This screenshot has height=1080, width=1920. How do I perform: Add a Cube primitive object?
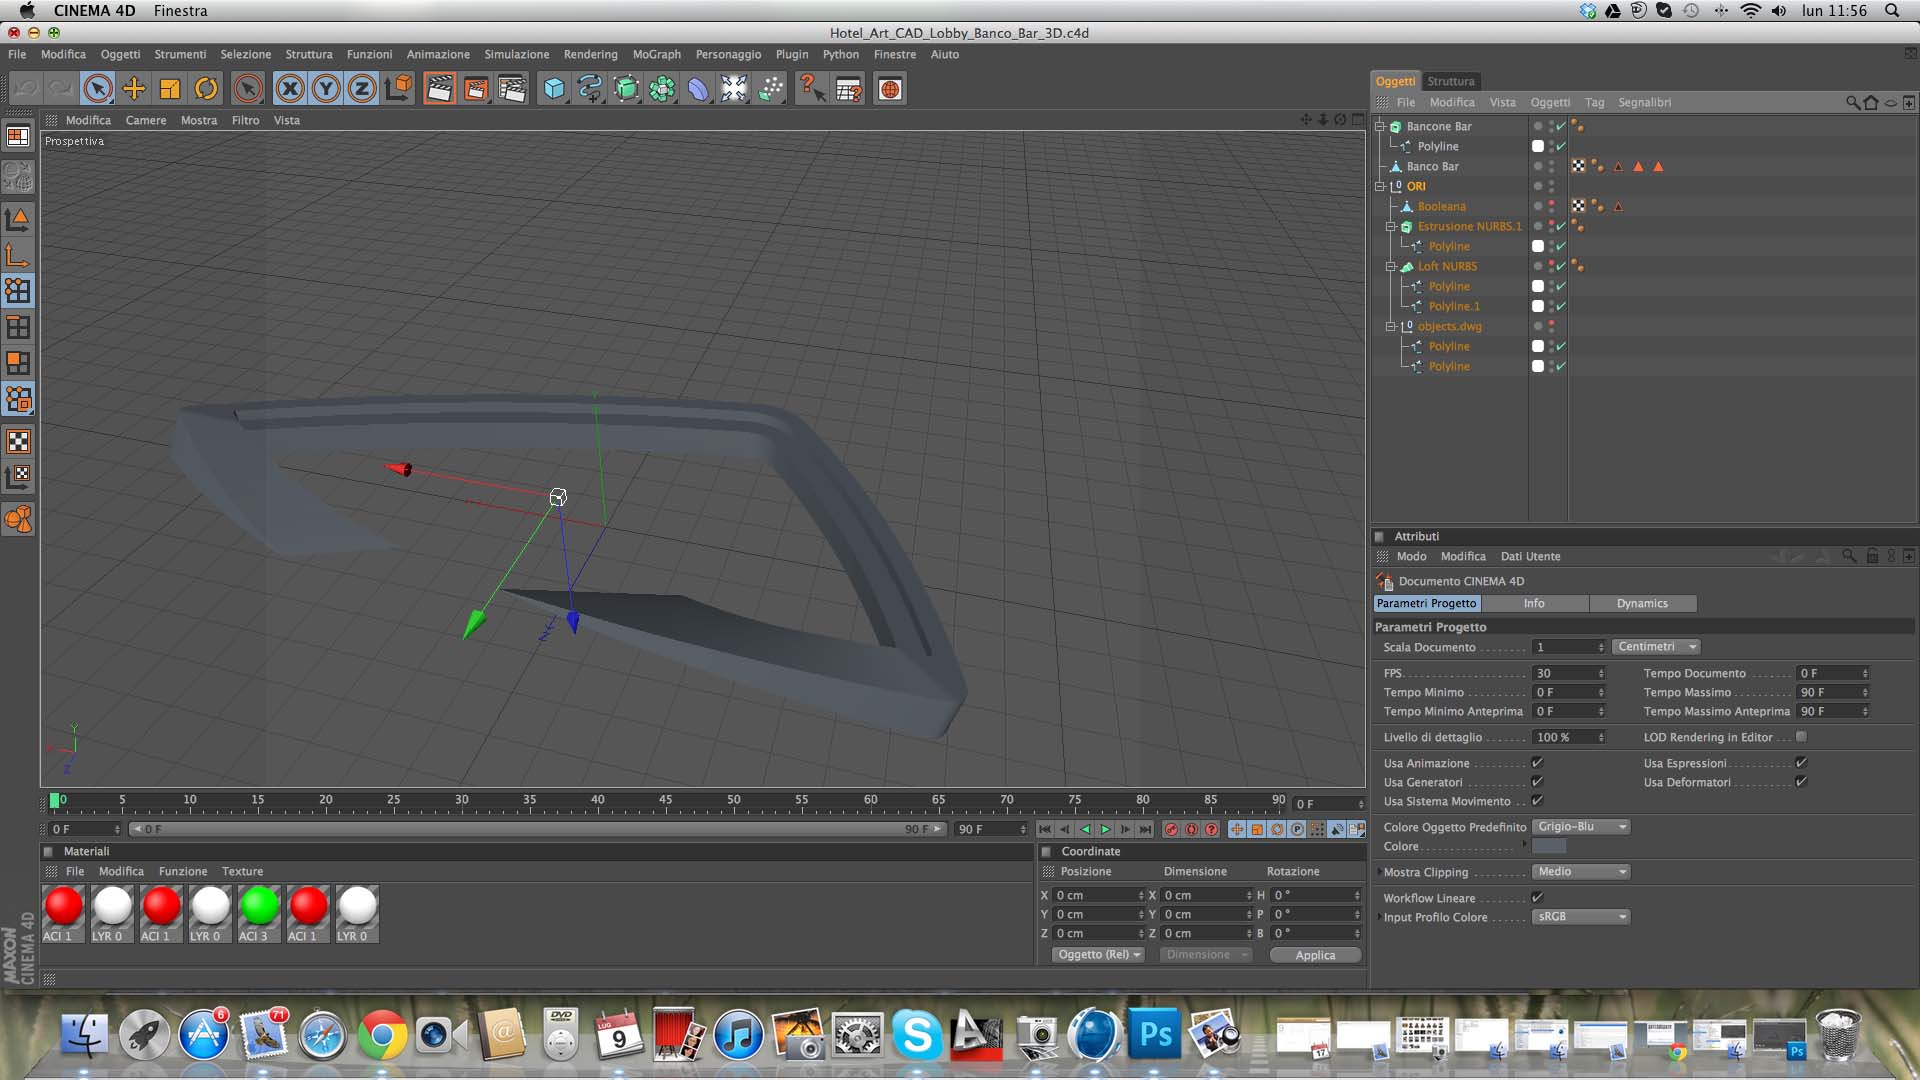[554, 89]
